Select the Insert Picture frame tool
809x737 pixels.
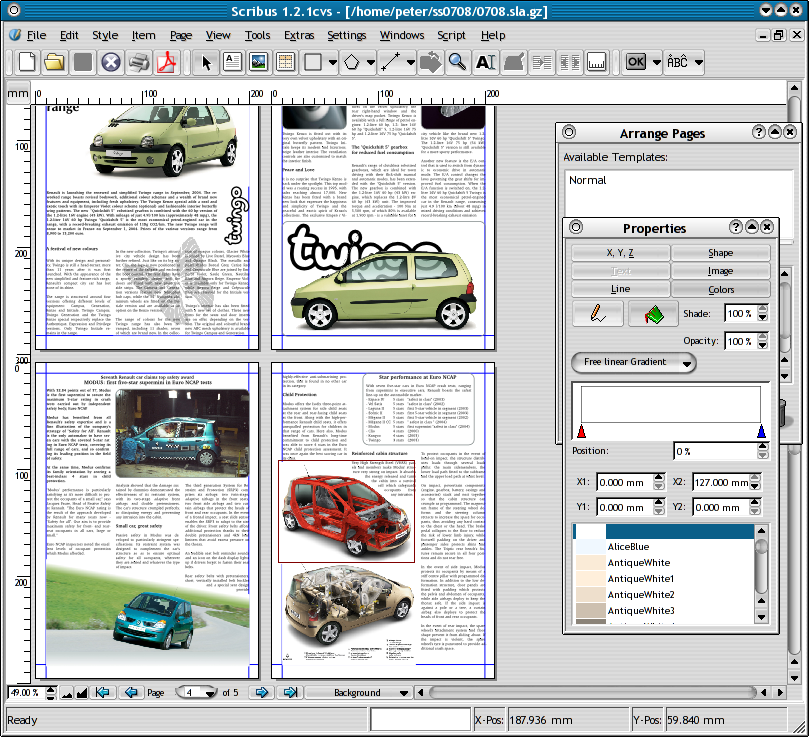[x=258, y=62]
